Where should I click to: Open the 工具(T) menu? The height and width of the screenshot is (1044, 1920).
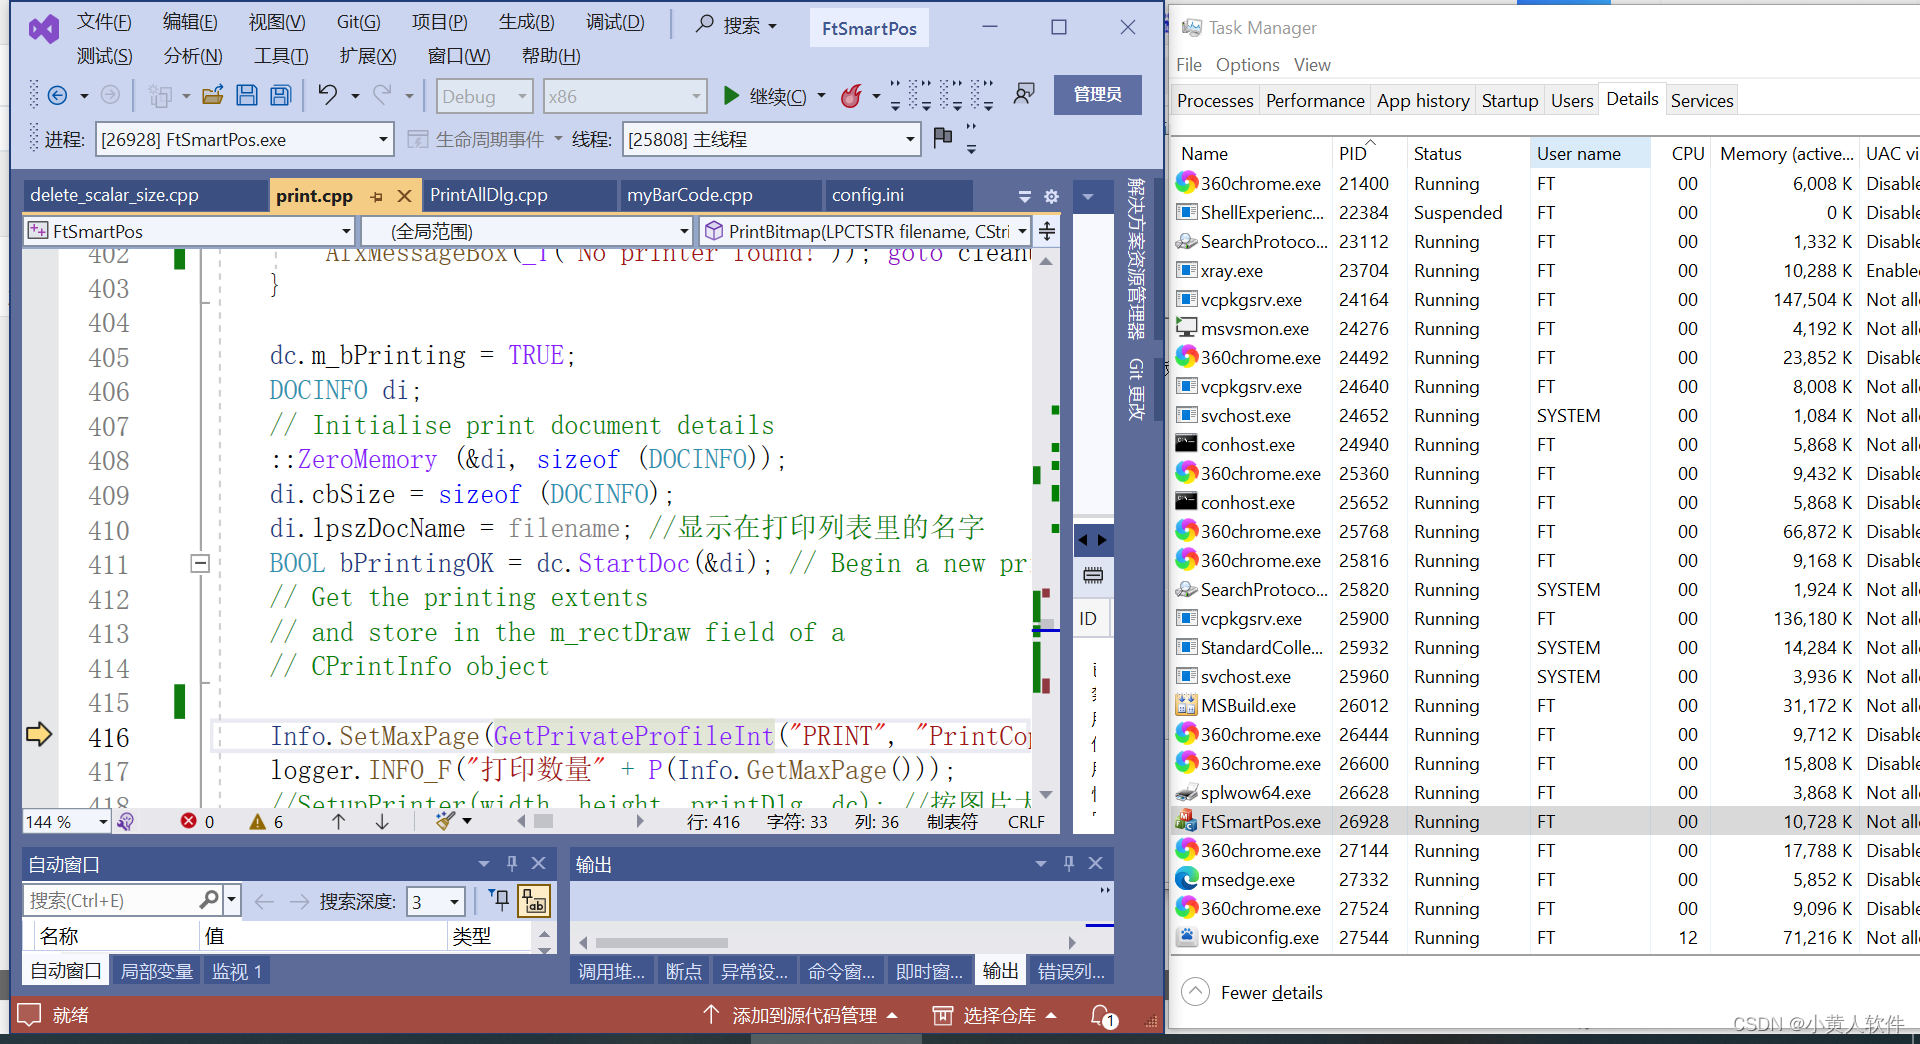click(281, 56)
